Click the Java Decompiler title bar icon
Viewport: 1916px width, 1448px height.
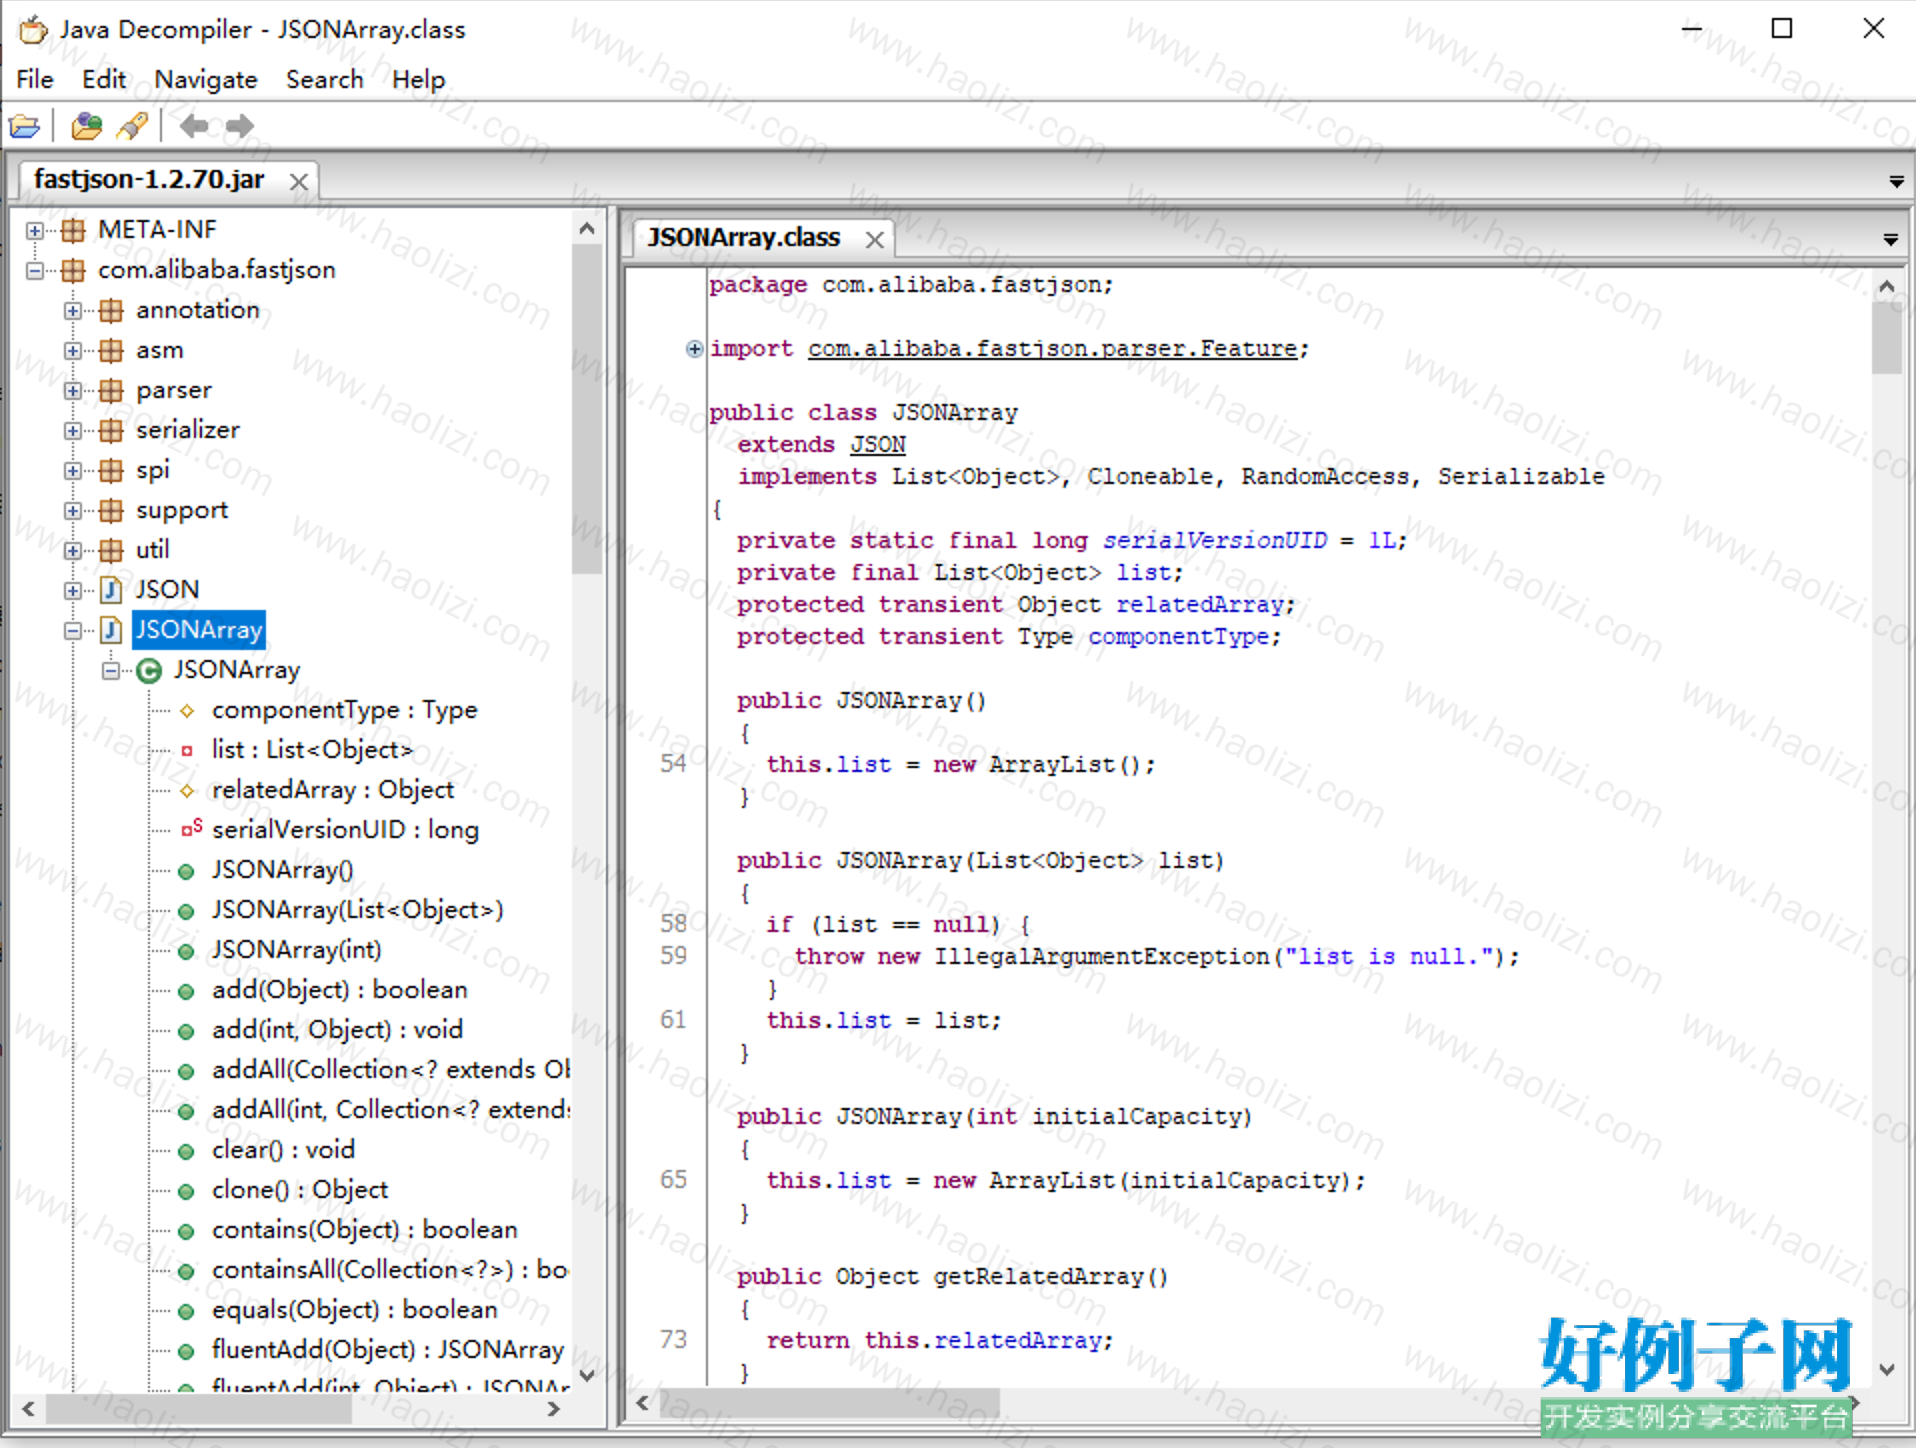32,29
